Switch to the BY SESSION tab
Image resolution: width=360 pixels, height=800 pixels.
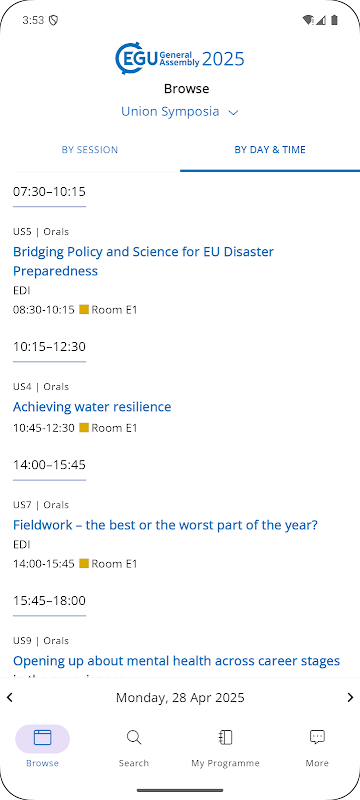tap(90, 150)
